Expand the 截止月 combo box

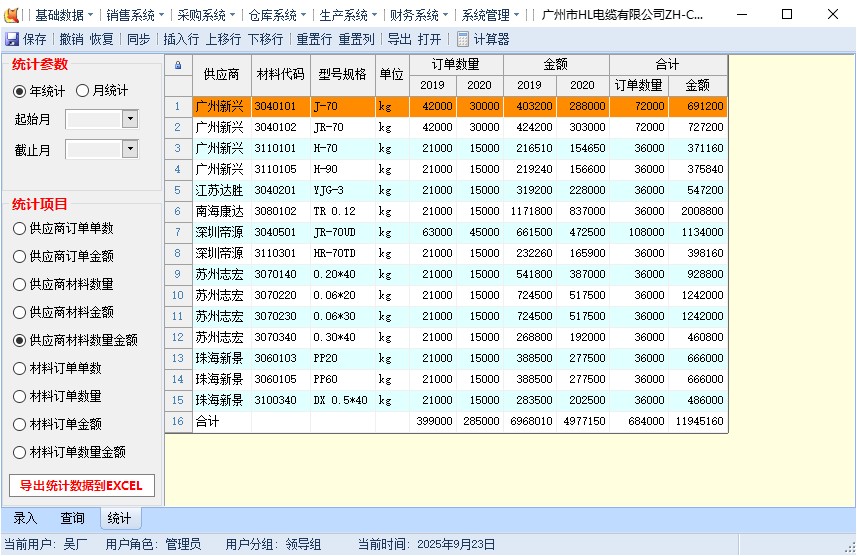pos(130,149)
